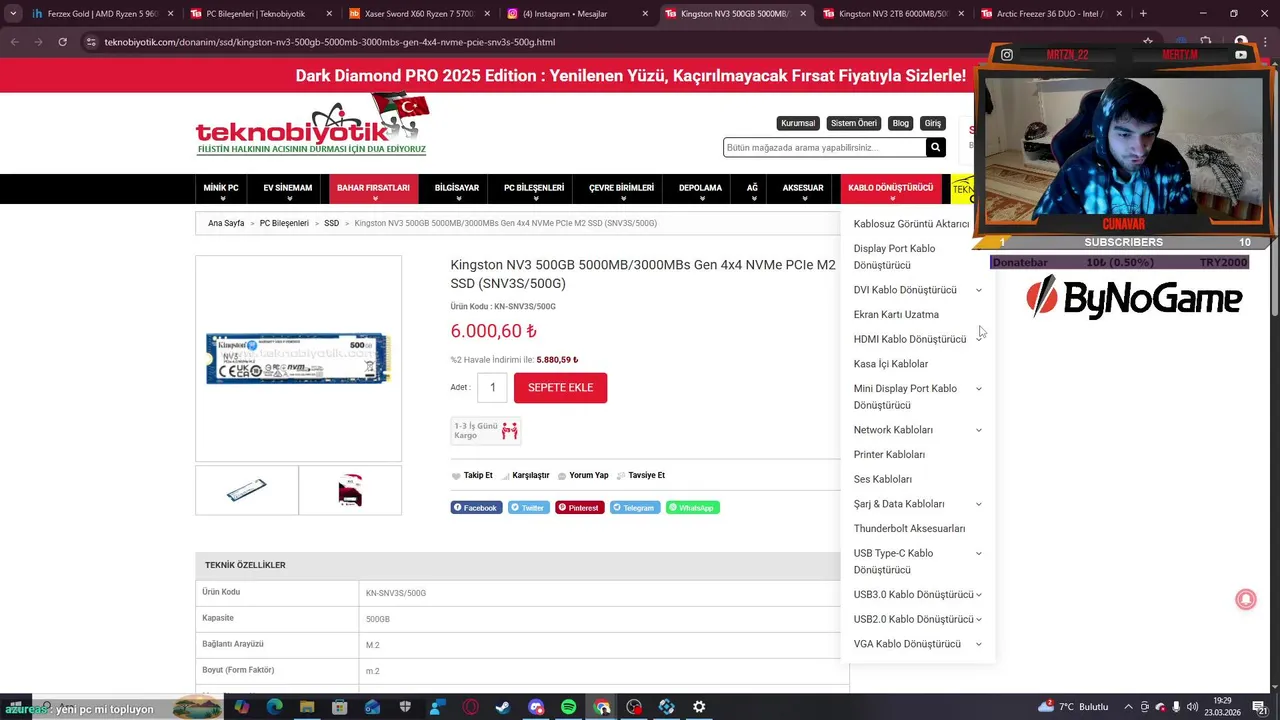Image resolution: width=1280 pixels, height=720 pixels.
Task: Click the red notification bell icon
Action: tap(1246, 599)
